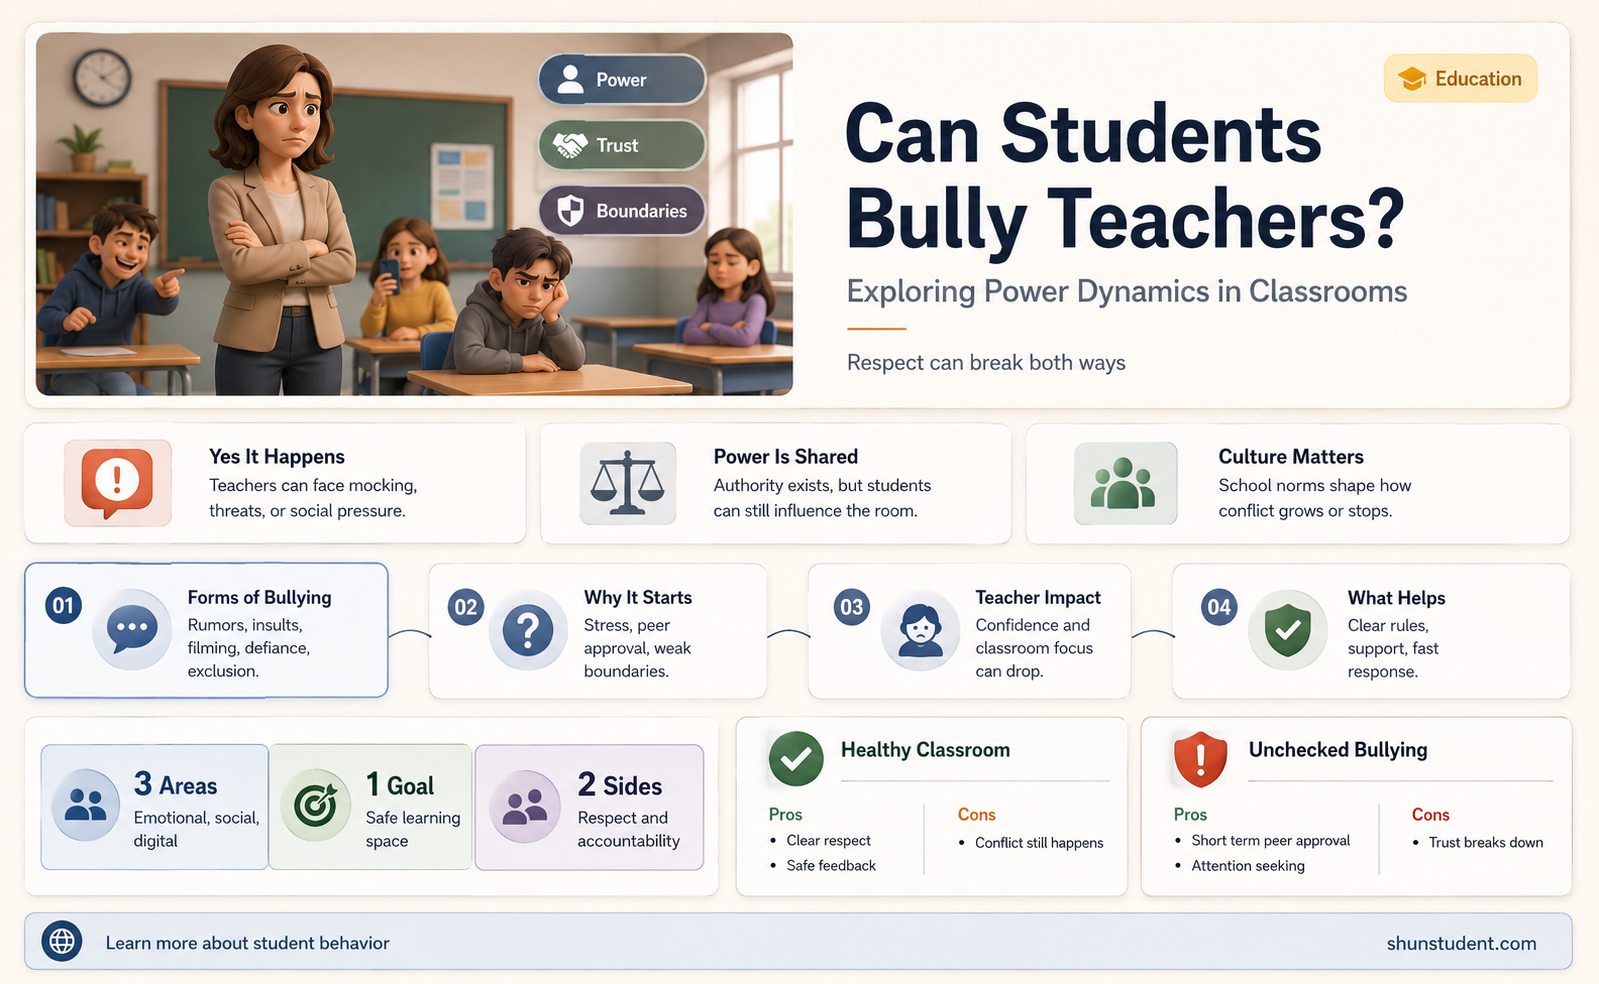The width and height of the screenshot is (1599, 984).
Task: Click the Emotional, social, digital description
Action: pos(196,829)
